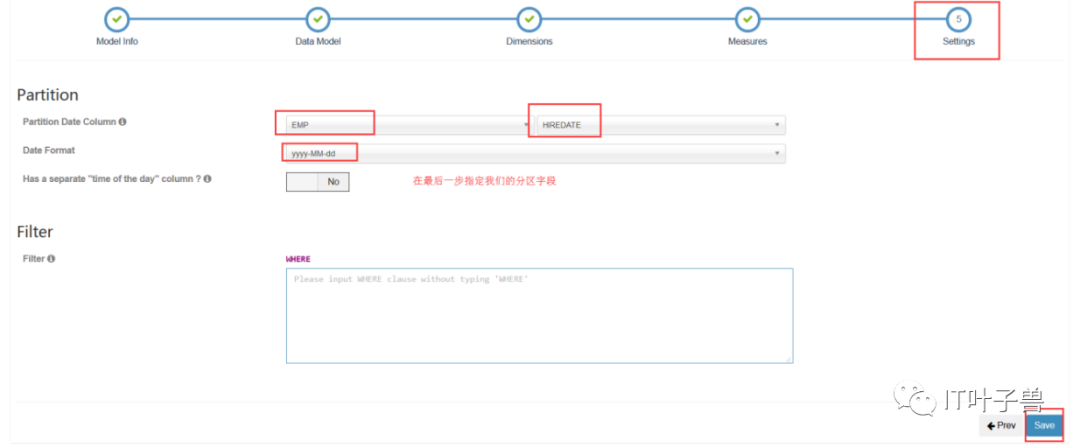Image resolution: width=1080 pixels, height=448 pixels.
Task: Show info tooltip for time of the day column
Action: tap(207, 179)
